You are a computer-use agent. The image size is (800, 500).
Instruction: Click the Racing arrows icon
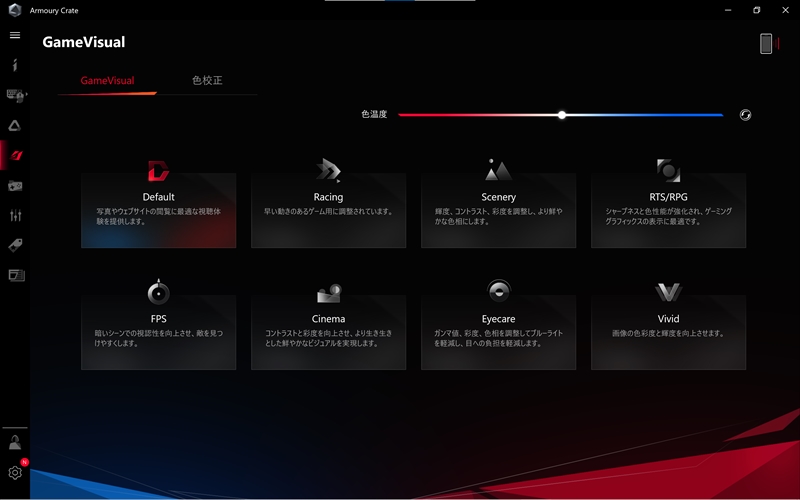(328, 170)
